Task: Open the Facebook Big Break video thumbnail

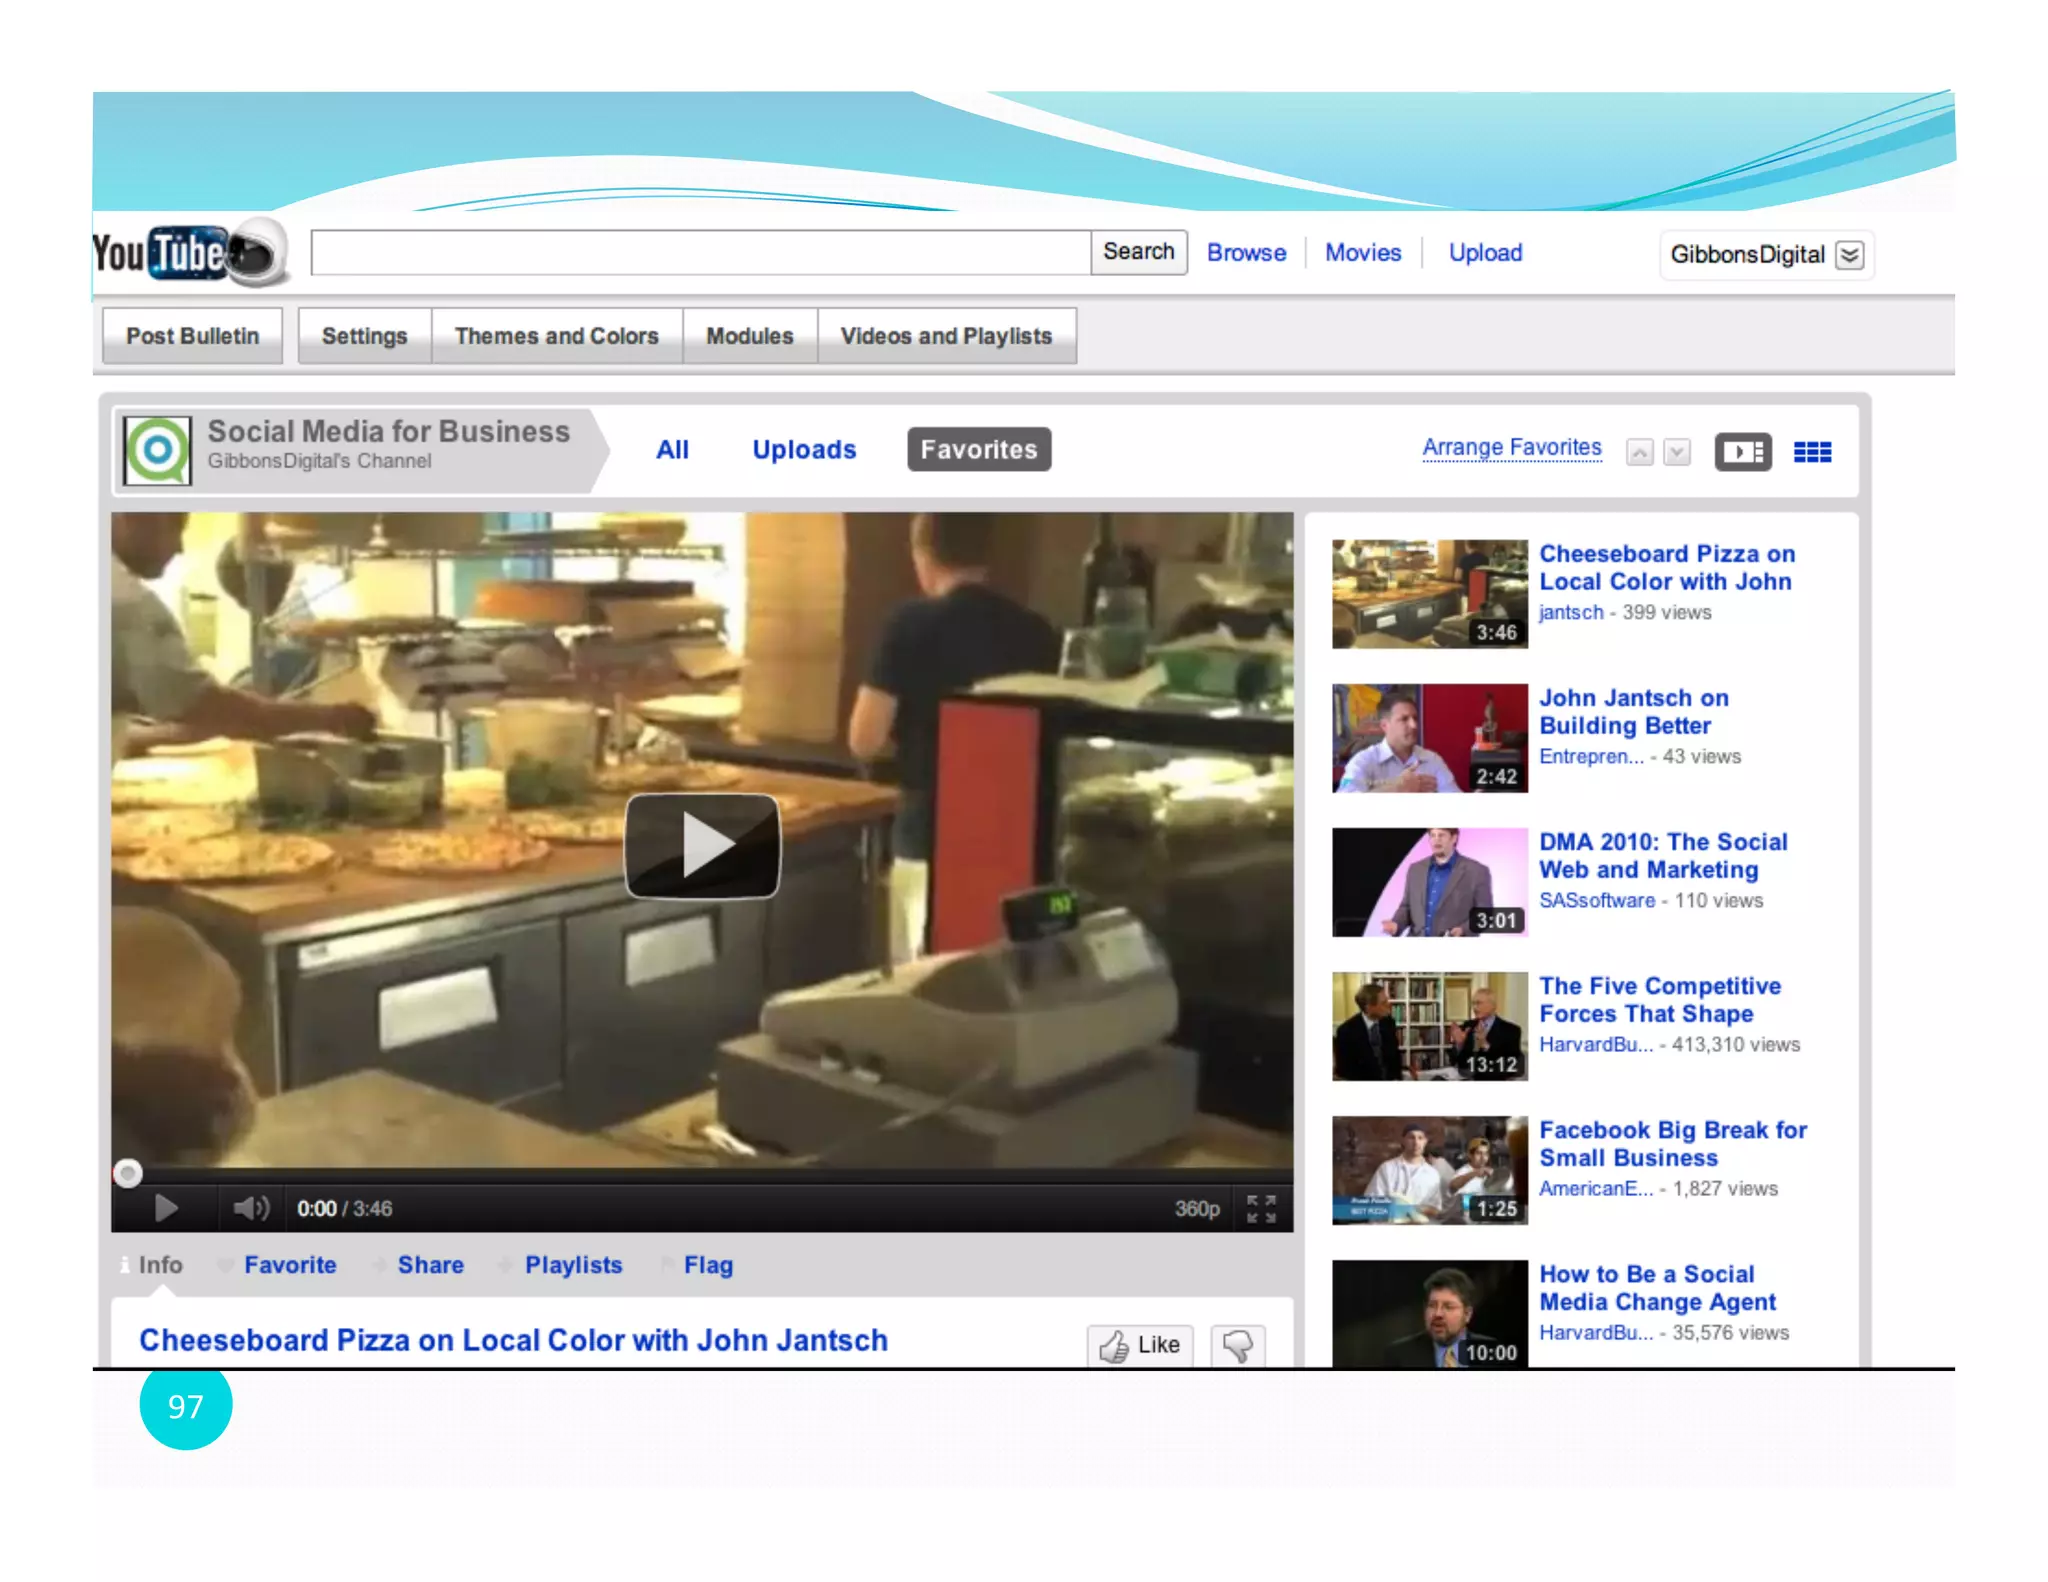Action: pos(1429,1170)
